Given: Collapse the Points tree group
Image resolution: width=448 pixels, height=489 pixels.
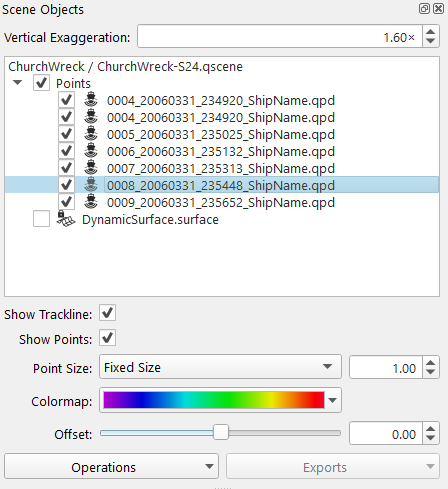Looking at the screenshot, I should [17, 82].
